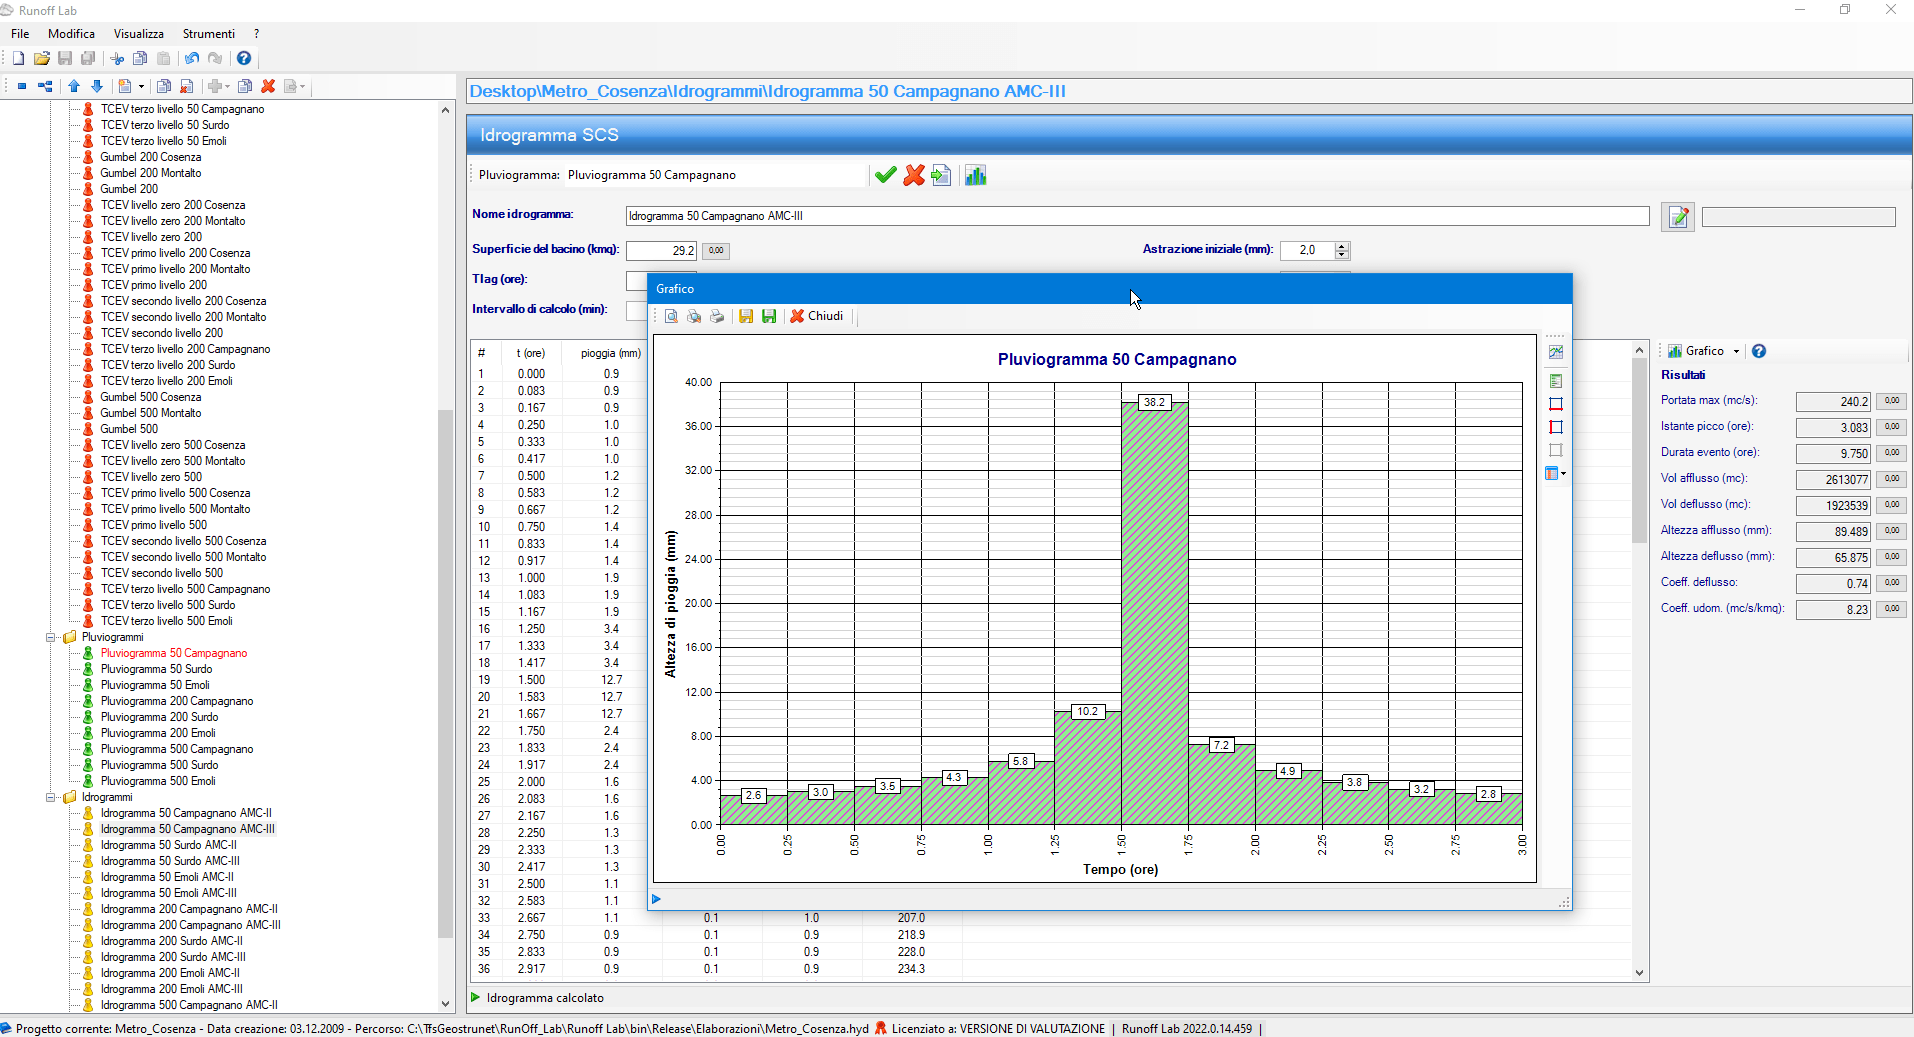Click the green checkmark confirm icon
This screenshot has height=1037, width=1914.
[x=885, y=176]
